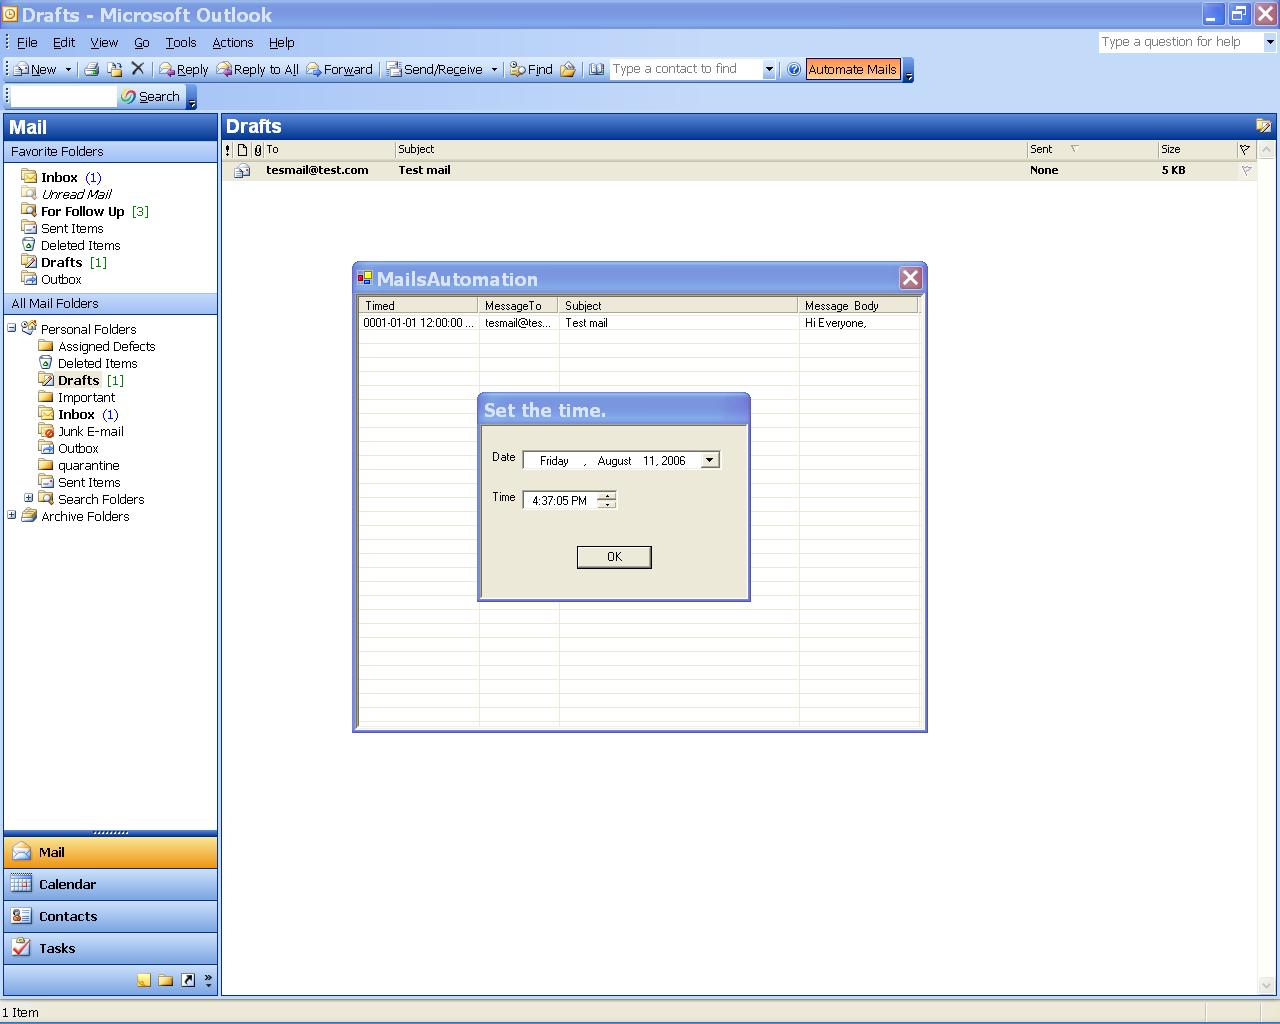Open the Address Book icon
This screenshot has height=1024, width=1280.
[596, 69]
